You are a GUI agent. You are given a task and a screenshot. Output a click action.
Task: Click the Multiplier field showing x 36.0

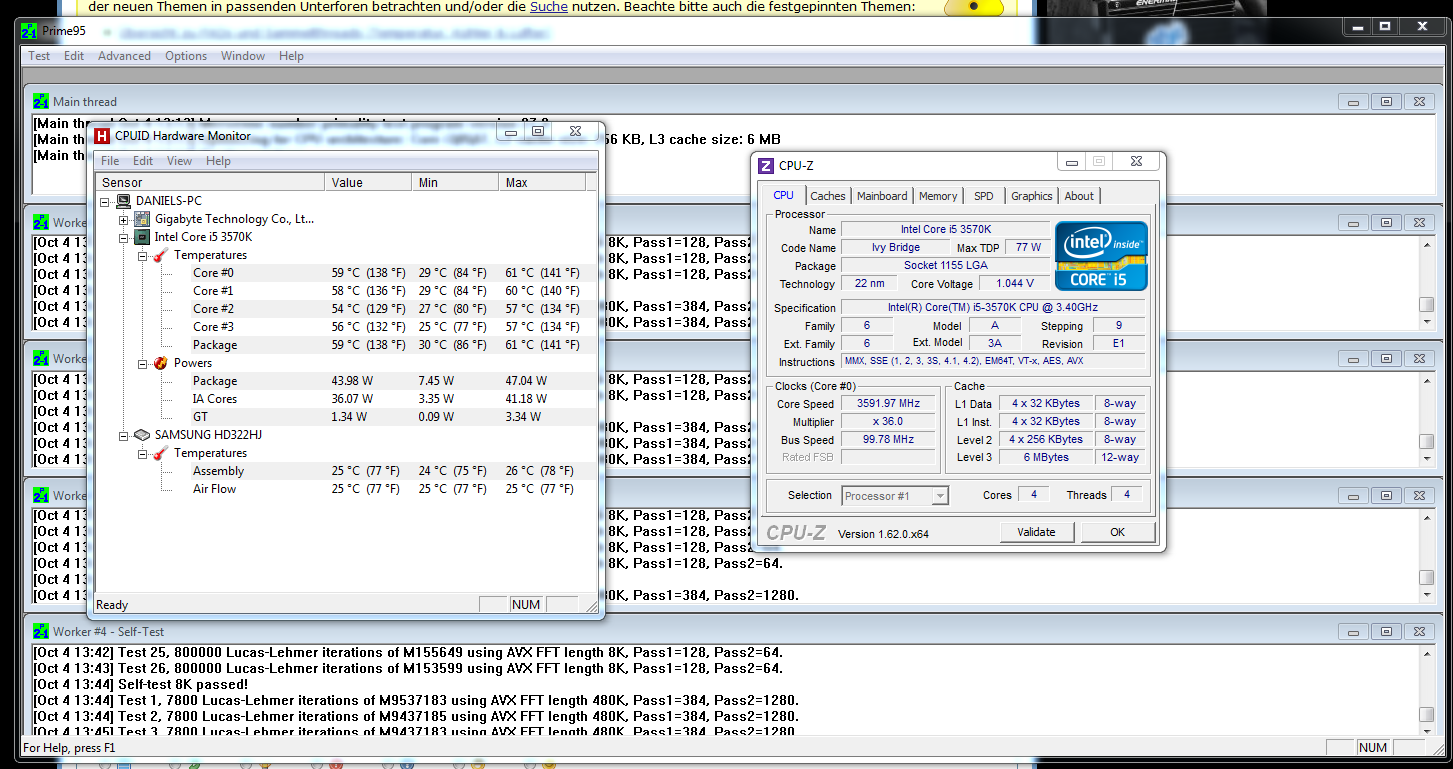[889, 422]
